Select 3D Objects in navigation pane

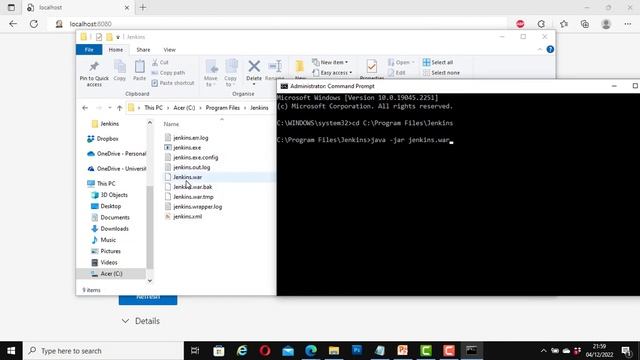click(114, 195)
